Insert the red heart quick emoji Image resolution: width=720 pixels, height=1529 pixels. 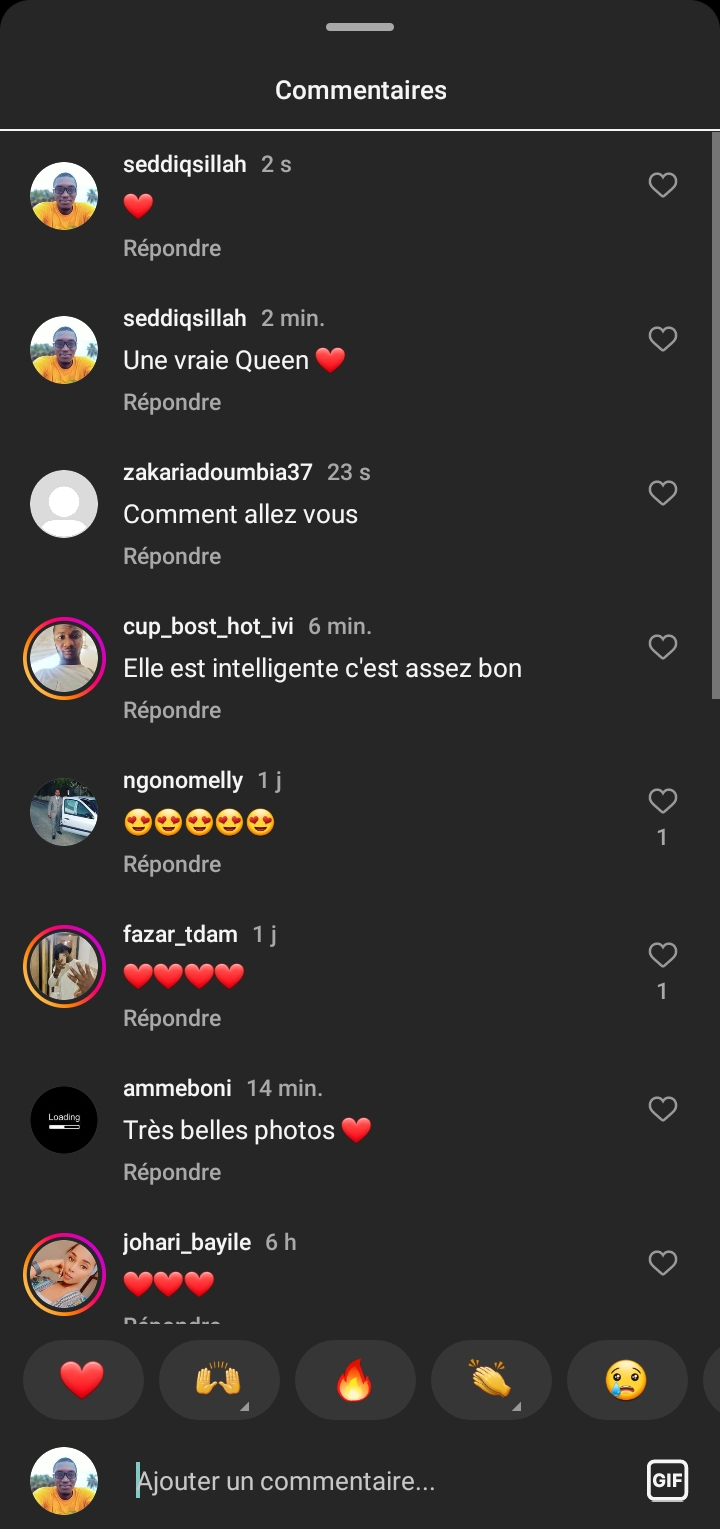tap(83, 1380)
